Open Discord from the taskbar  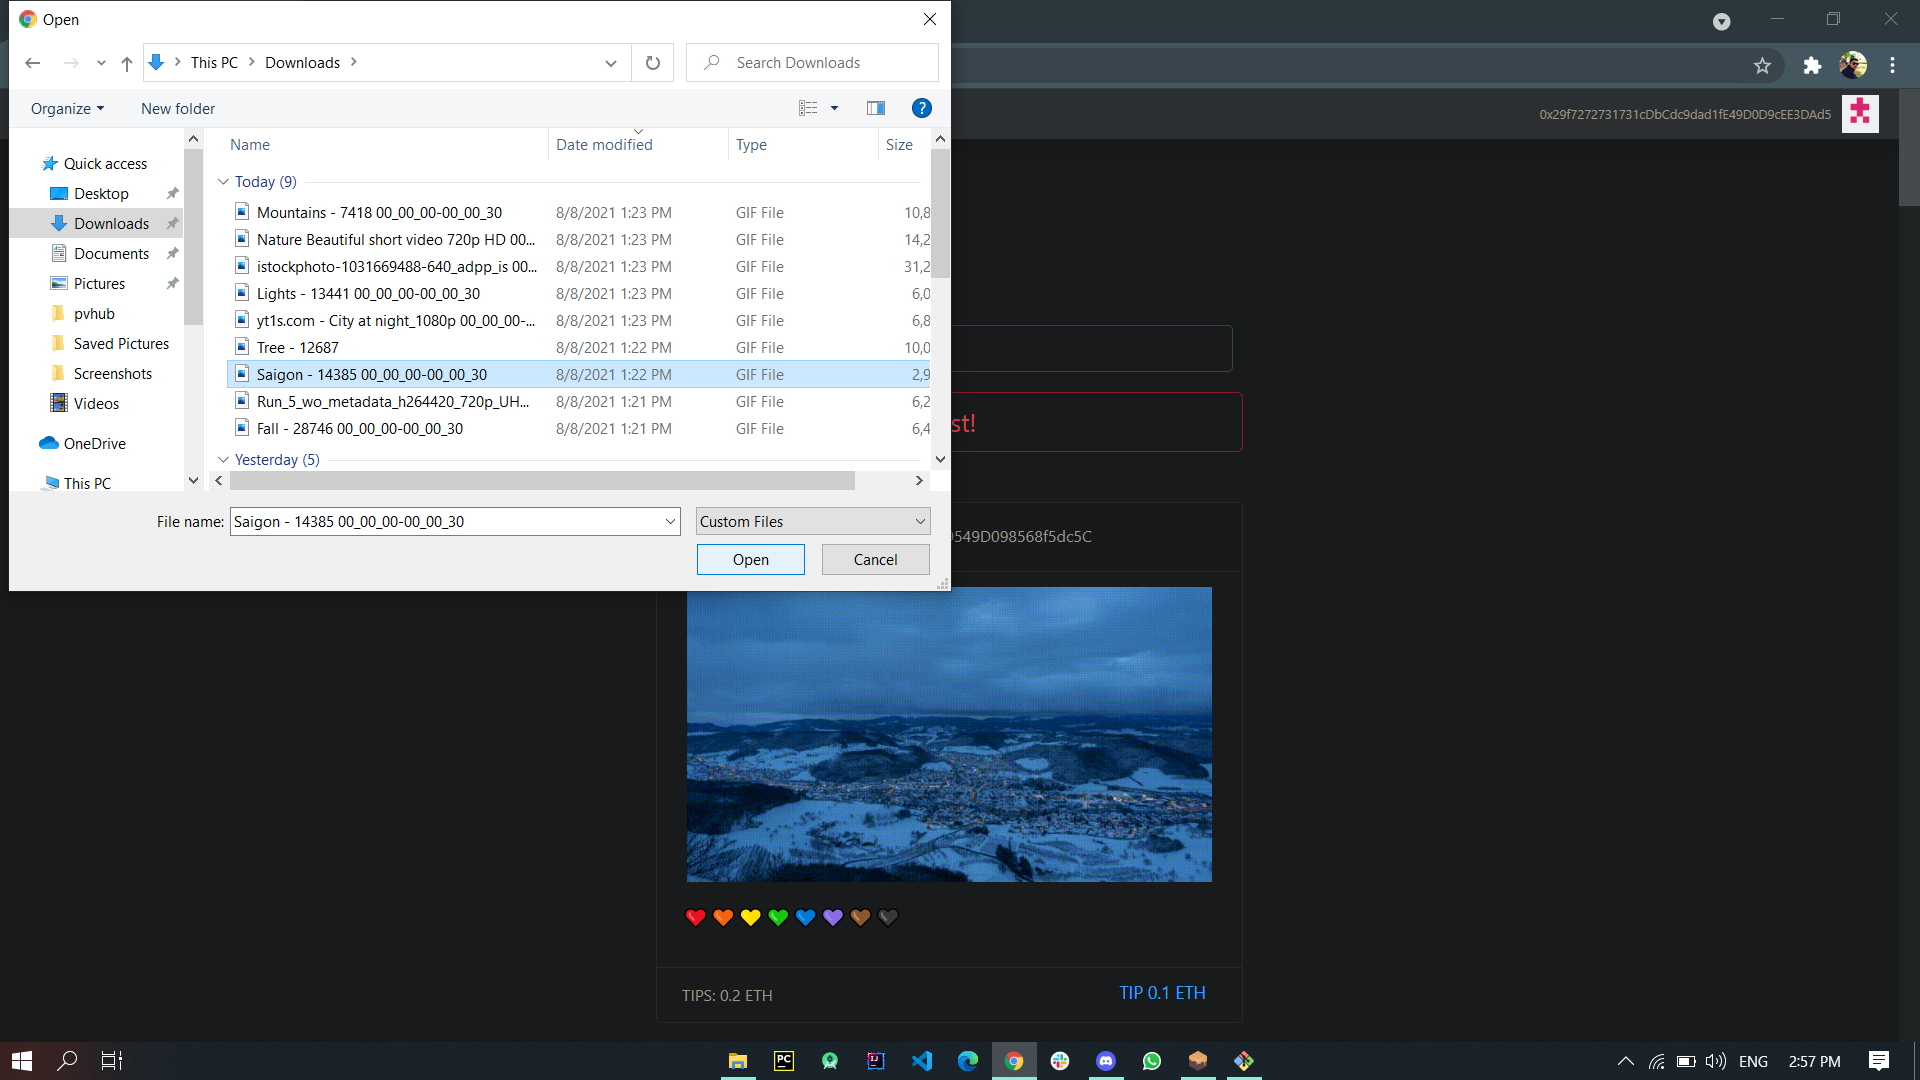point(1106,1061)
